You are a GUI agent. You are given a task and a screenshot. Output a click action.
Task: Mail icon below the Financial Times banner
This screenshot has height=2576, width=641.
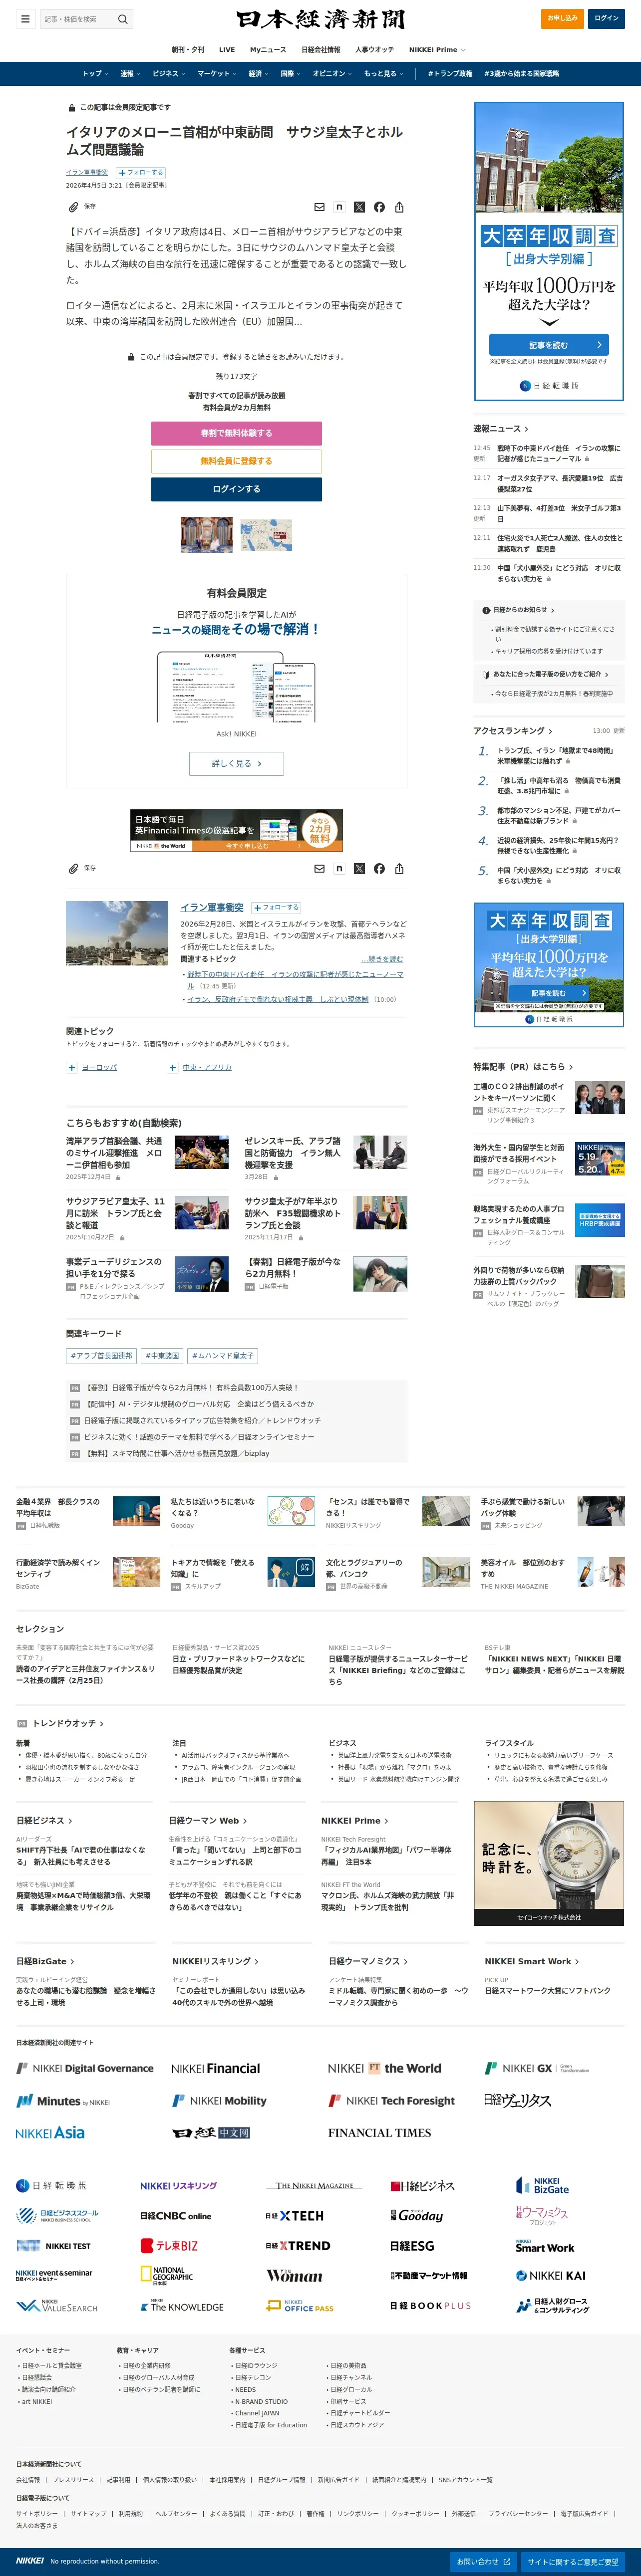(320, 869)
